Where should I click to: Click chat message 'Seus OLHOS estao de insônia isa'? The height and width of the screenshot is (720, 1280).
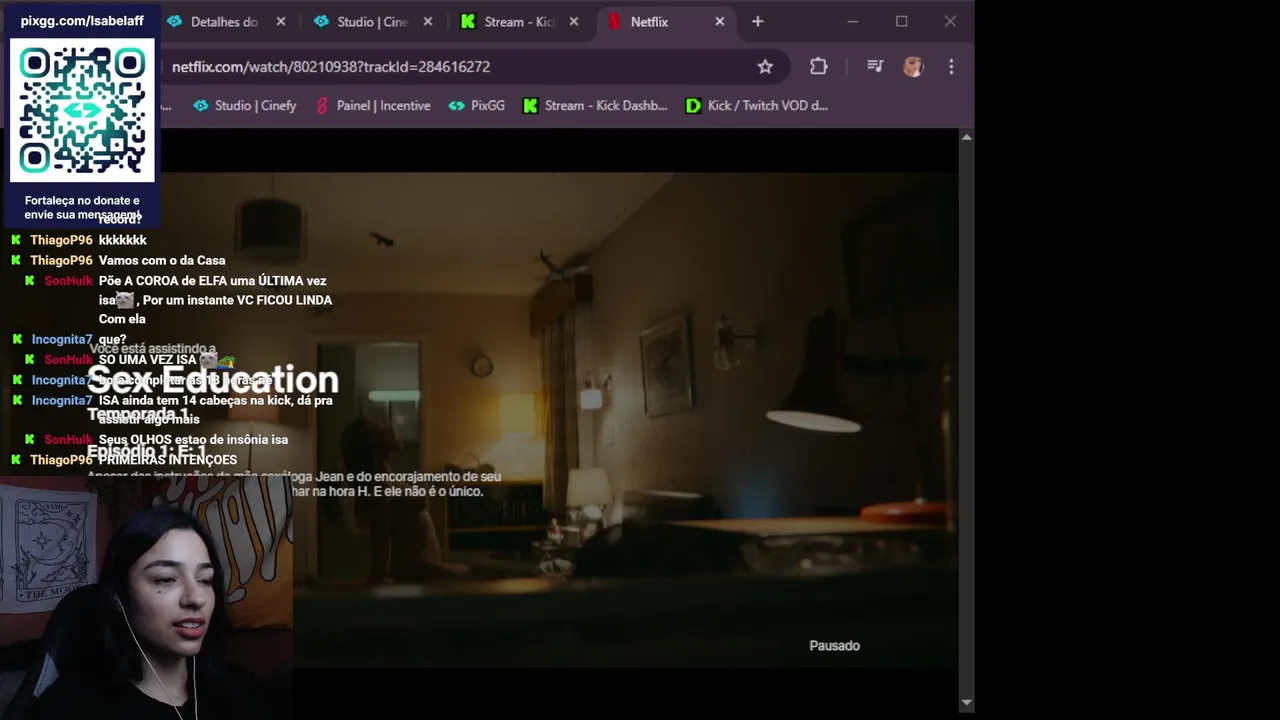193,440
